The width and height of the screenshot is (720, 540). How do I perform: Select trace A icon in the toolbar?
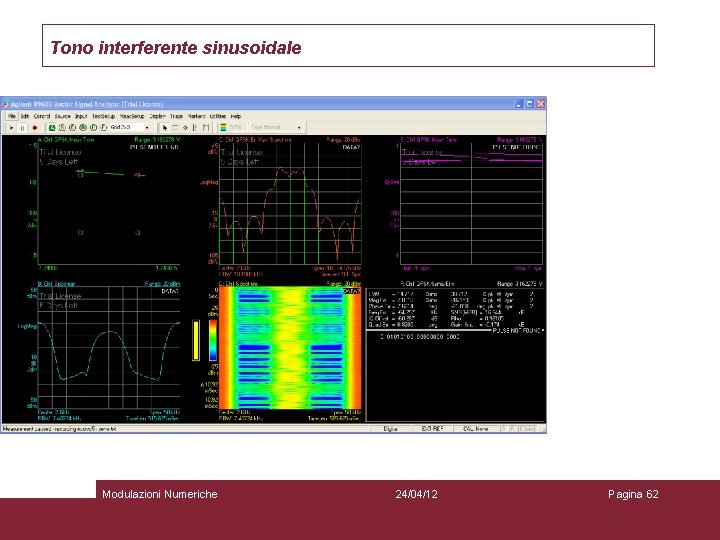click(52, 128)
